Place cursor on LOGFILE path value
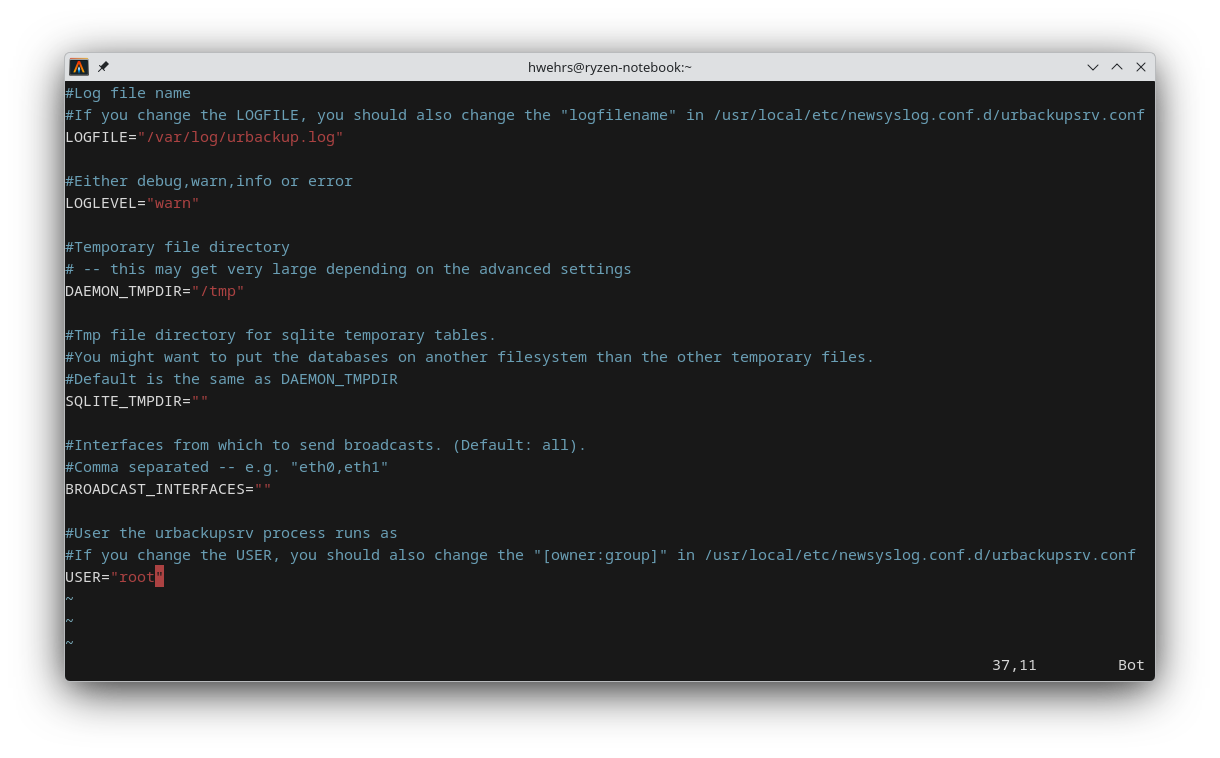Screen dimensions: 1220x758 click(x=240, y=137)
